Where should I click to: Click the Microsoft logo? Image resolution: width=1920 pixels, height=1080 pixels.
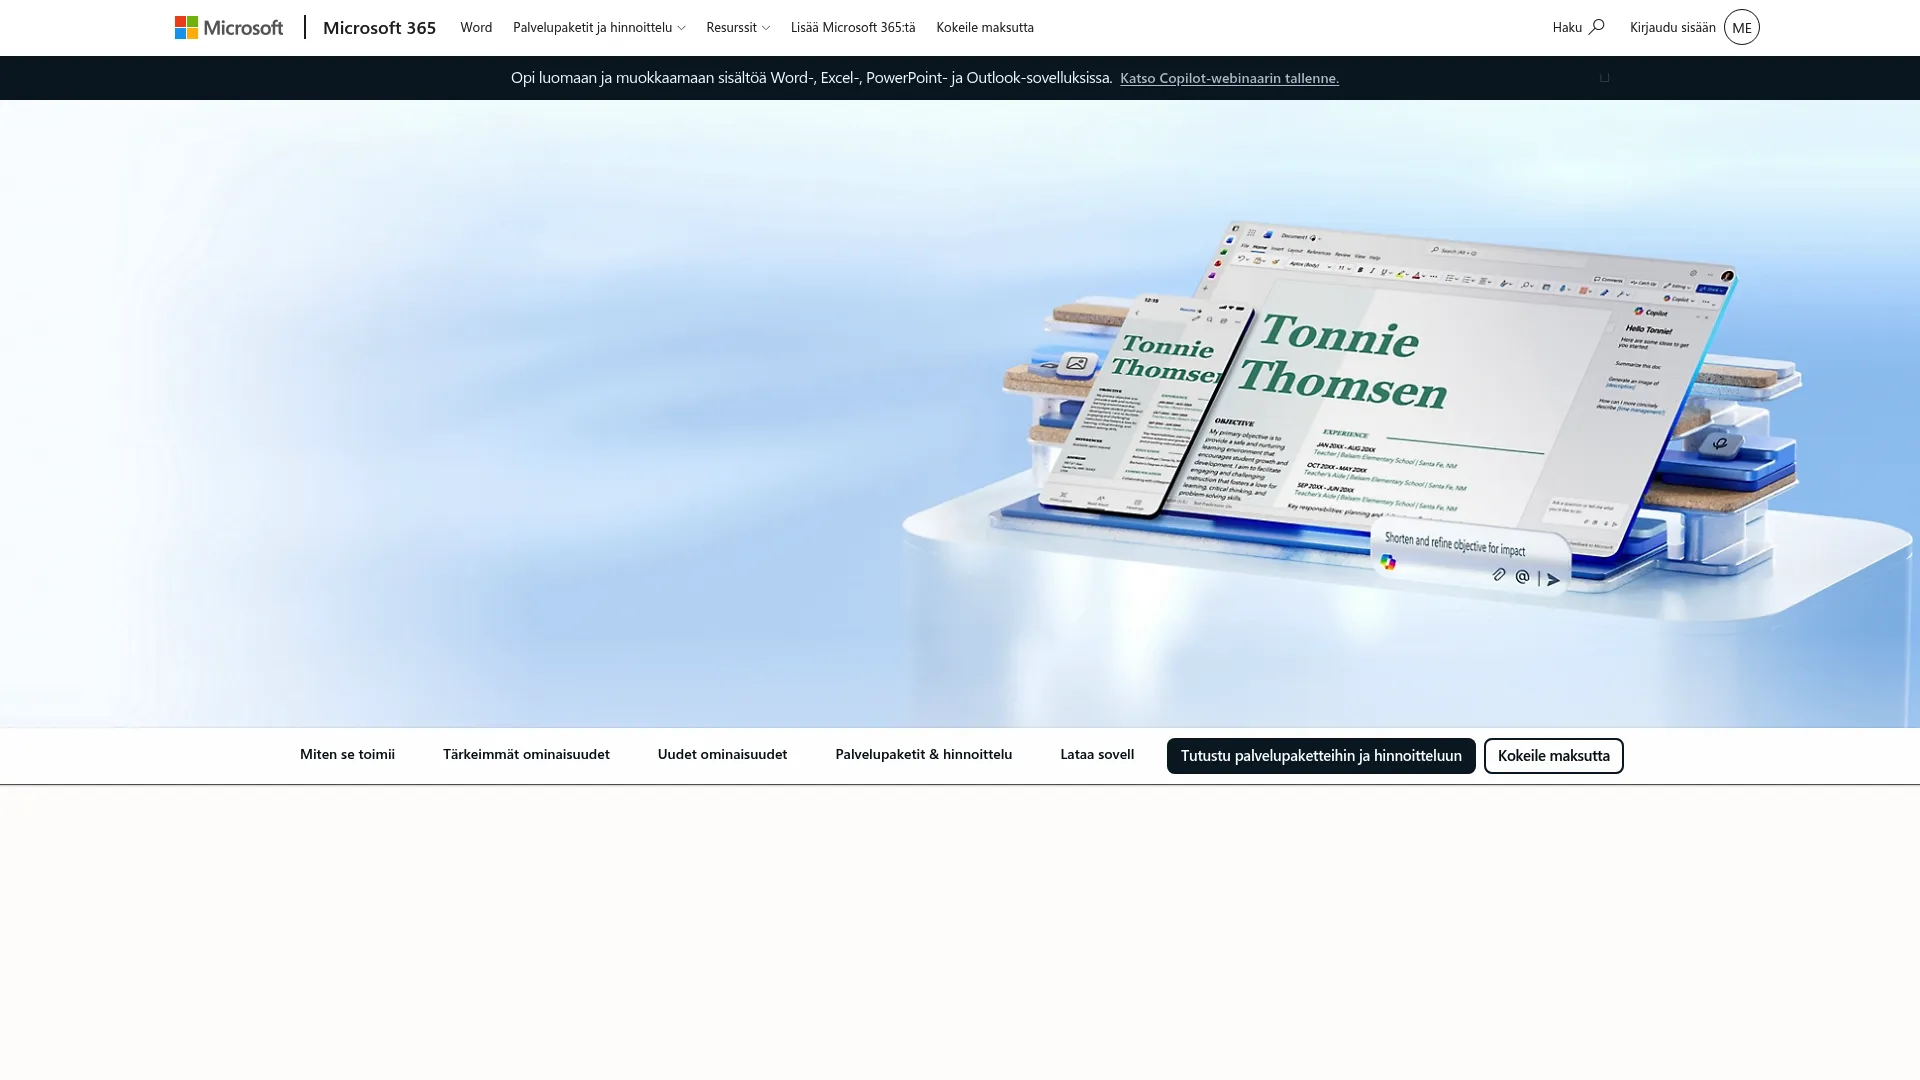click(229, 27)
